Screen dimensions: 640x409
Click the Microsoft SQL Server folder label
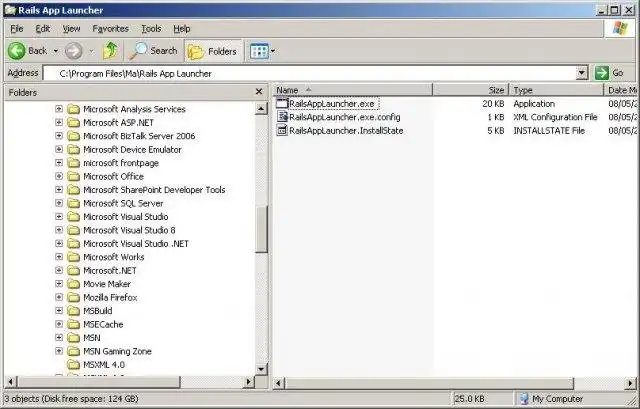click(123, 203)
